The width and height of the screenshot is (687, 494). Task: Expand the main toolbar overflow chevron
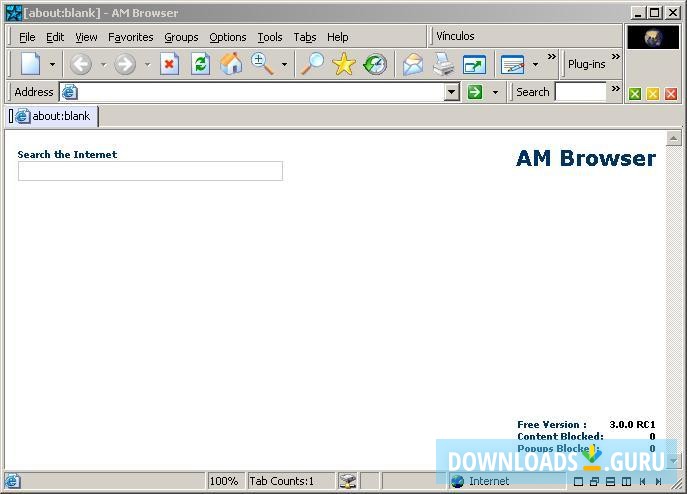click(x=552, y=56)
